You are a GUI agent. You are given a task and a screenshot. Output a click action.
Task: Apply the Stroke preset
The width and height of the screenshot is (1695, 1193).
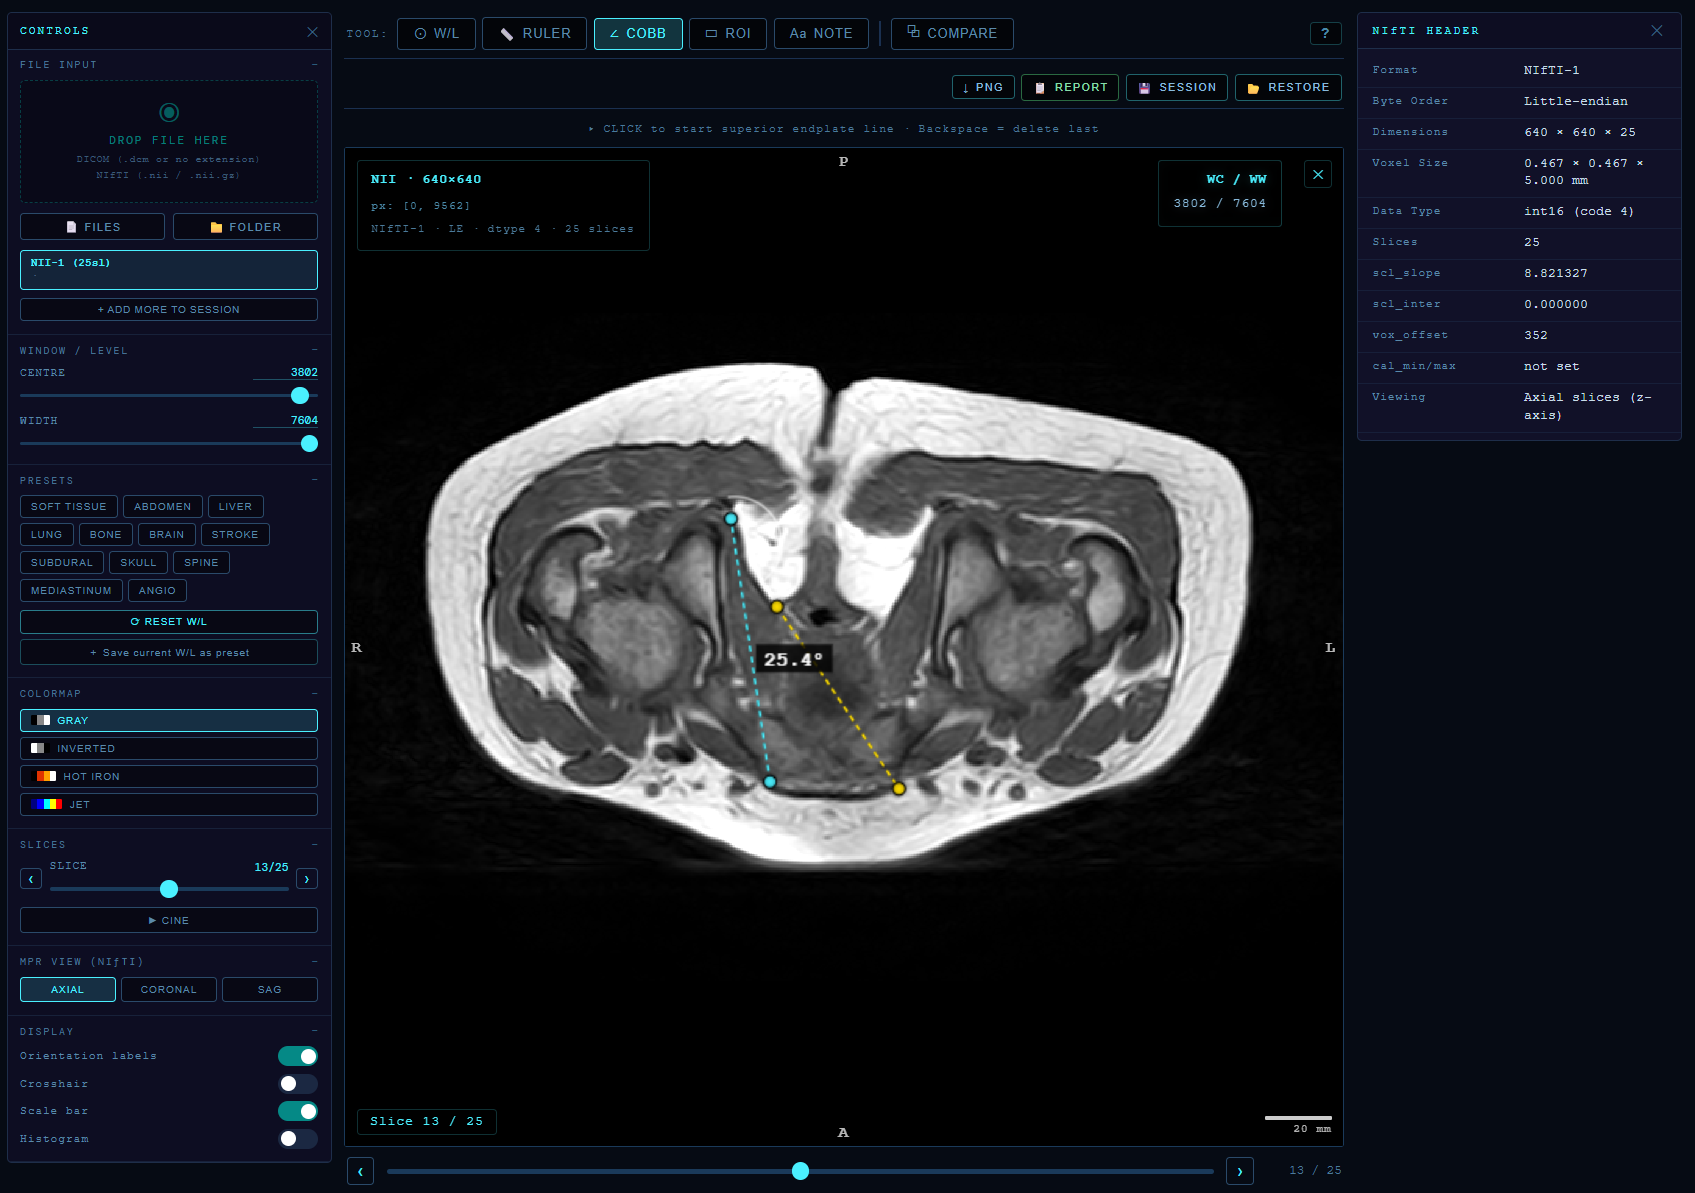(235, 535)
